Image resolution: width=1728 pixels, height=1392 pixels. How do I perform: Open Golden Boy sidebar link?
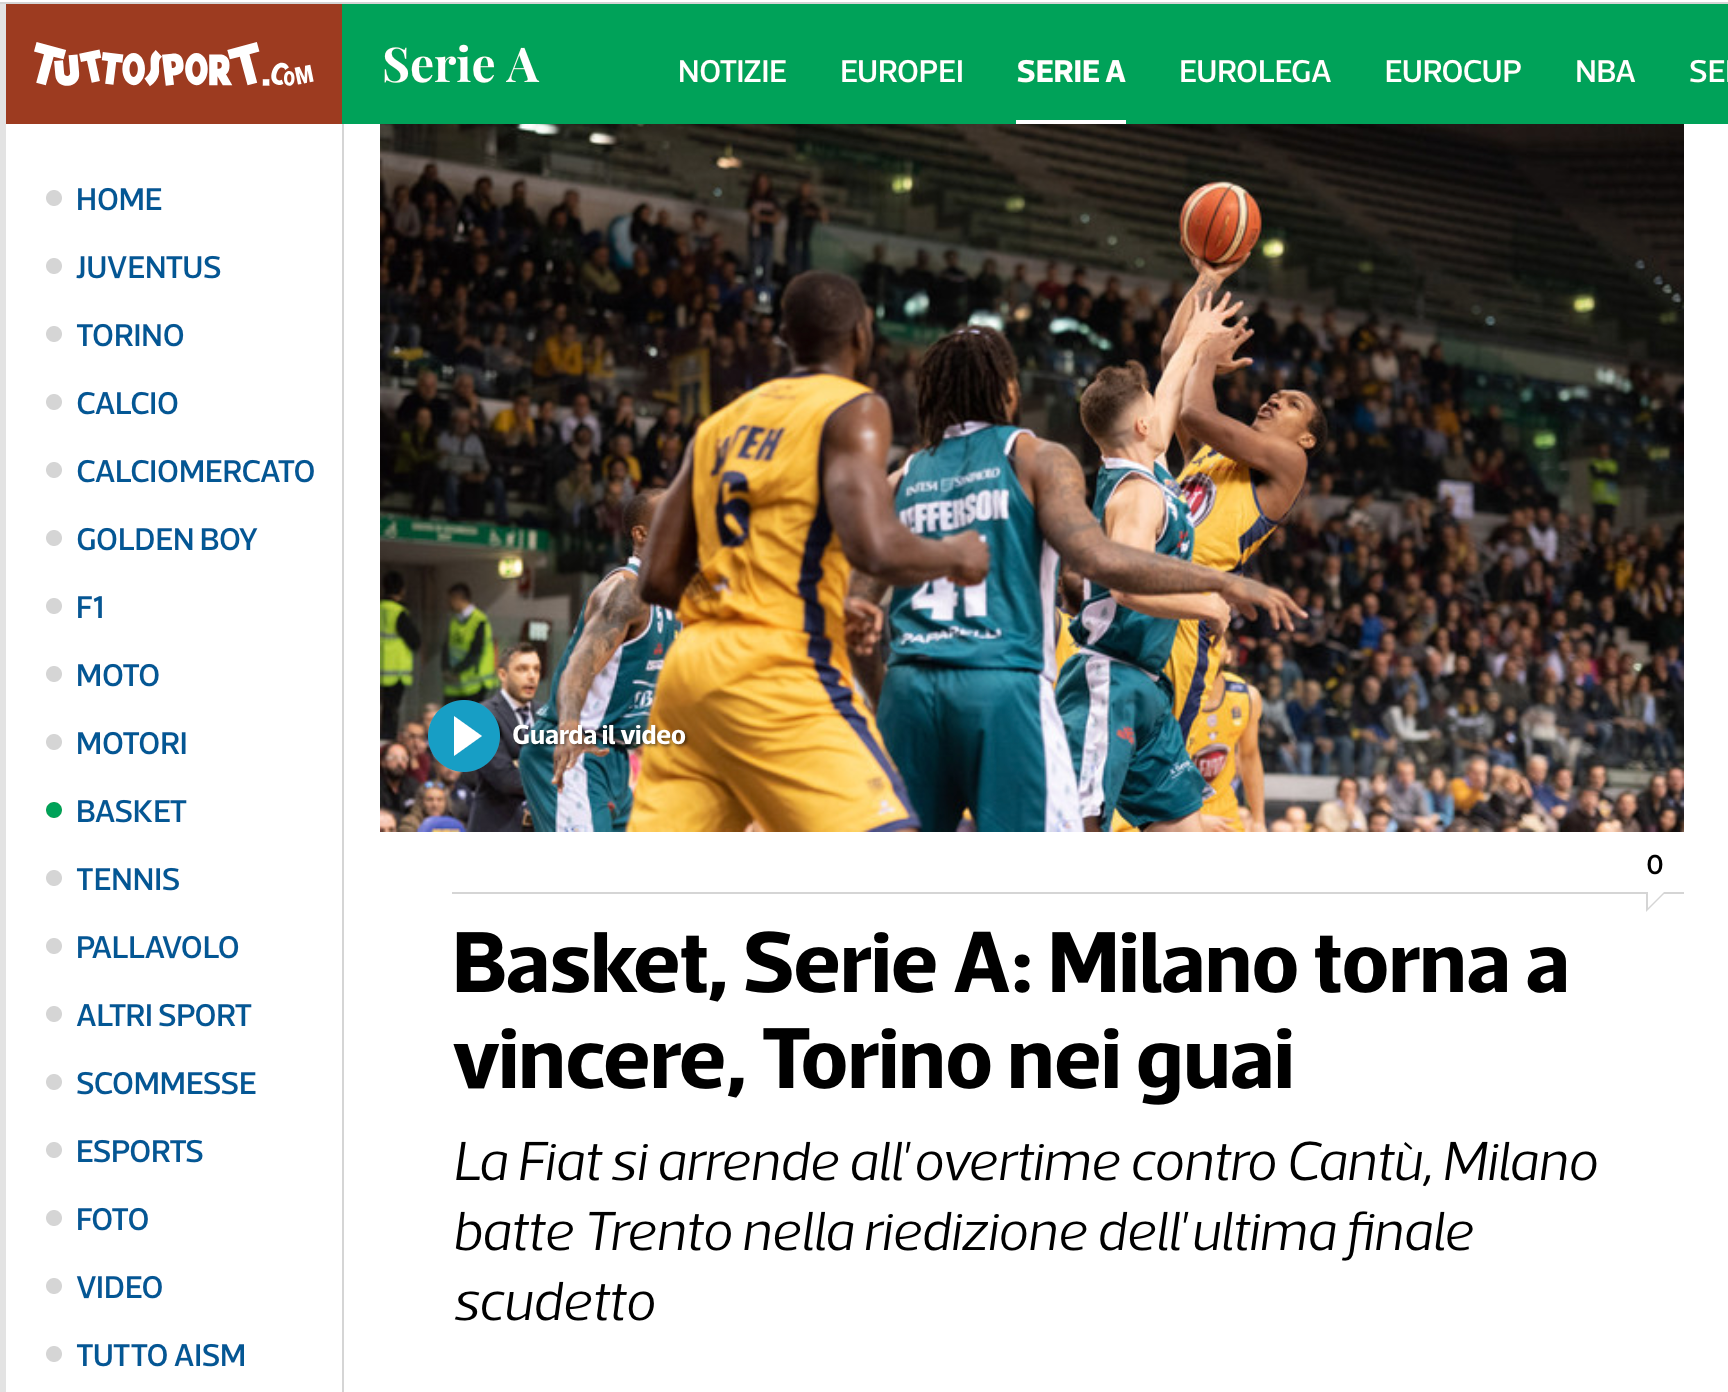point(166,540)
